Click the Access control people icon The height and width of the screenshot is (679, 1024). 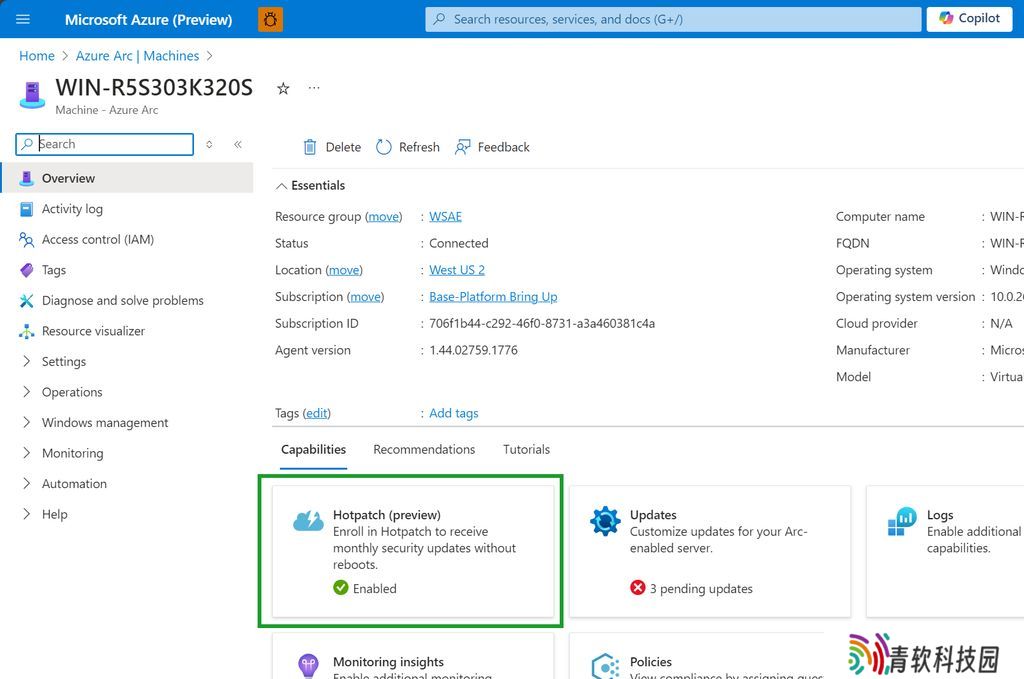pyautogui.click(x=27, y=240)
